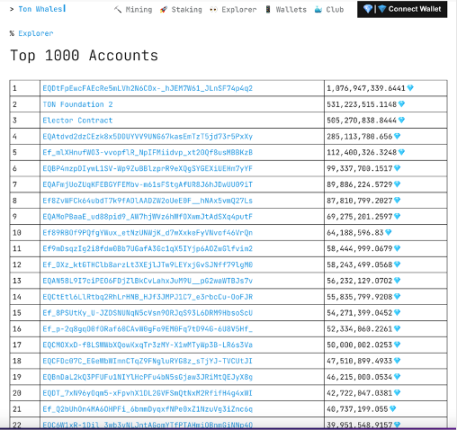Click the diamond icon after balance 52,334,868.2261
This screenshot has height=430, width=457.
(397, 328)
